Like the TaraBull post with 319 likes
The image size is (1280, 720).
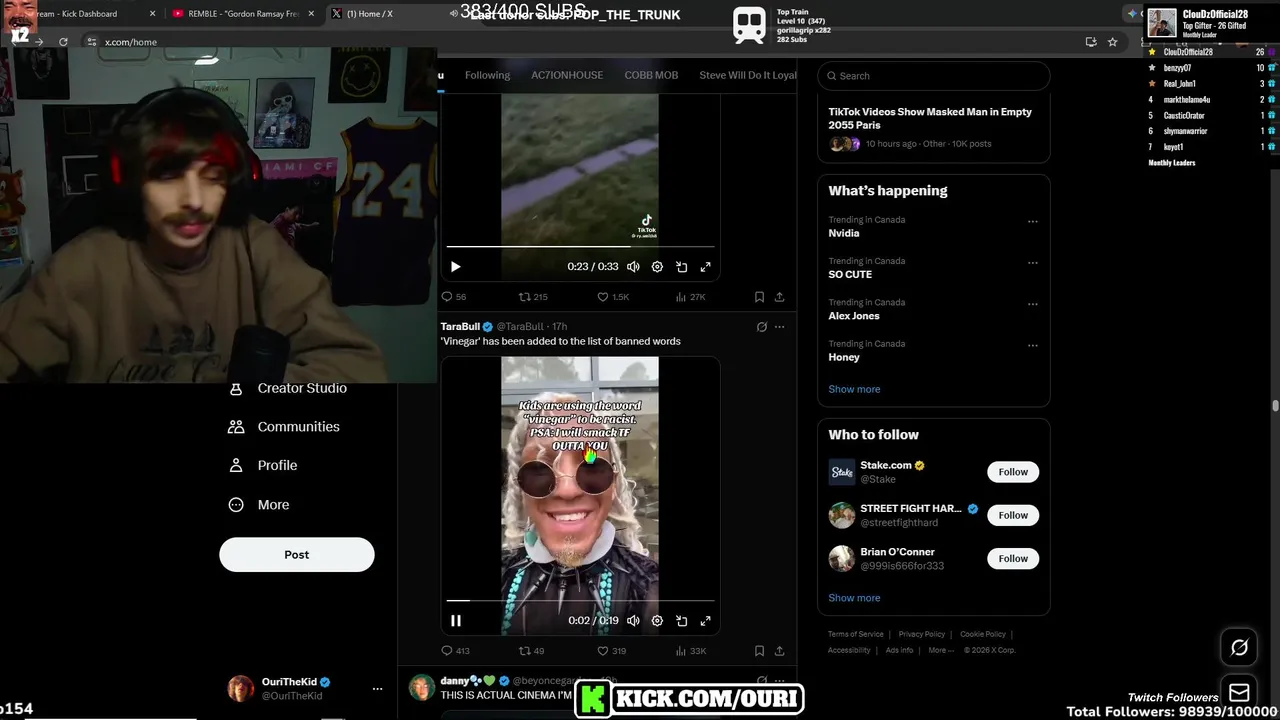tap(611, 651)
